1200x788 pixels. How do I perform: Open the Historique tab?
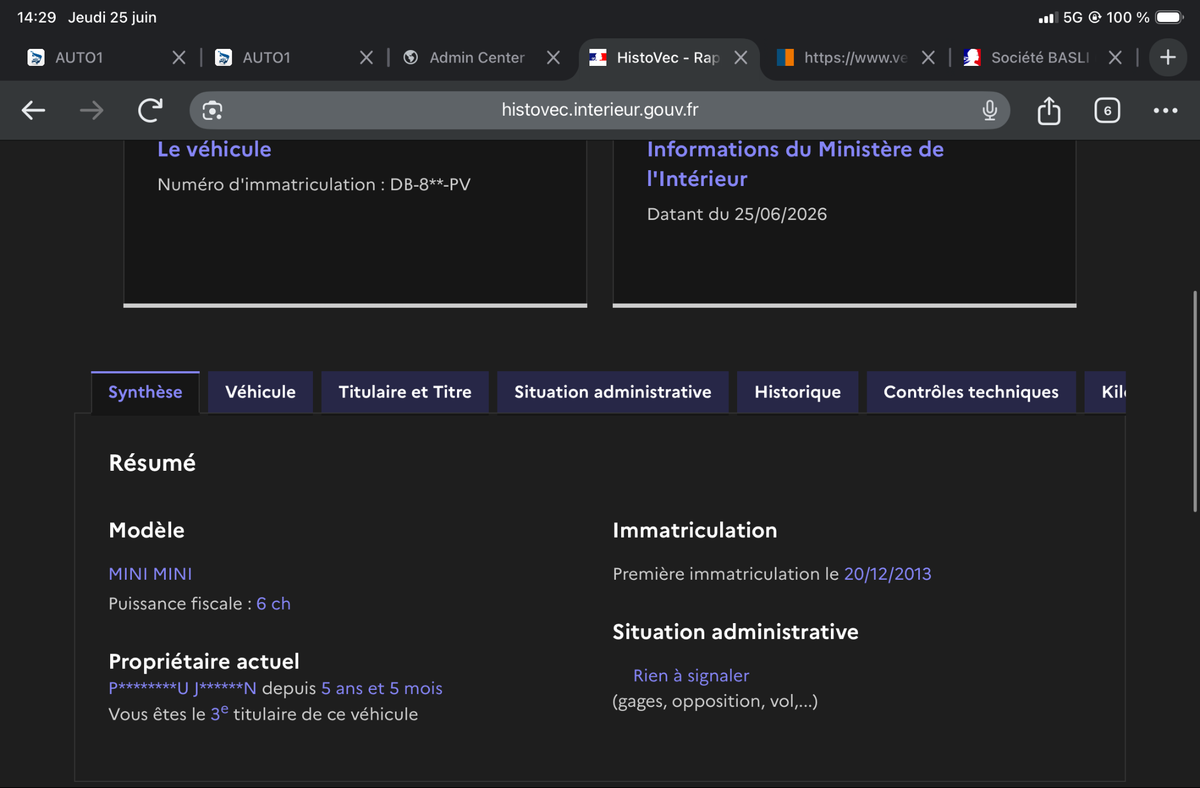797,392
